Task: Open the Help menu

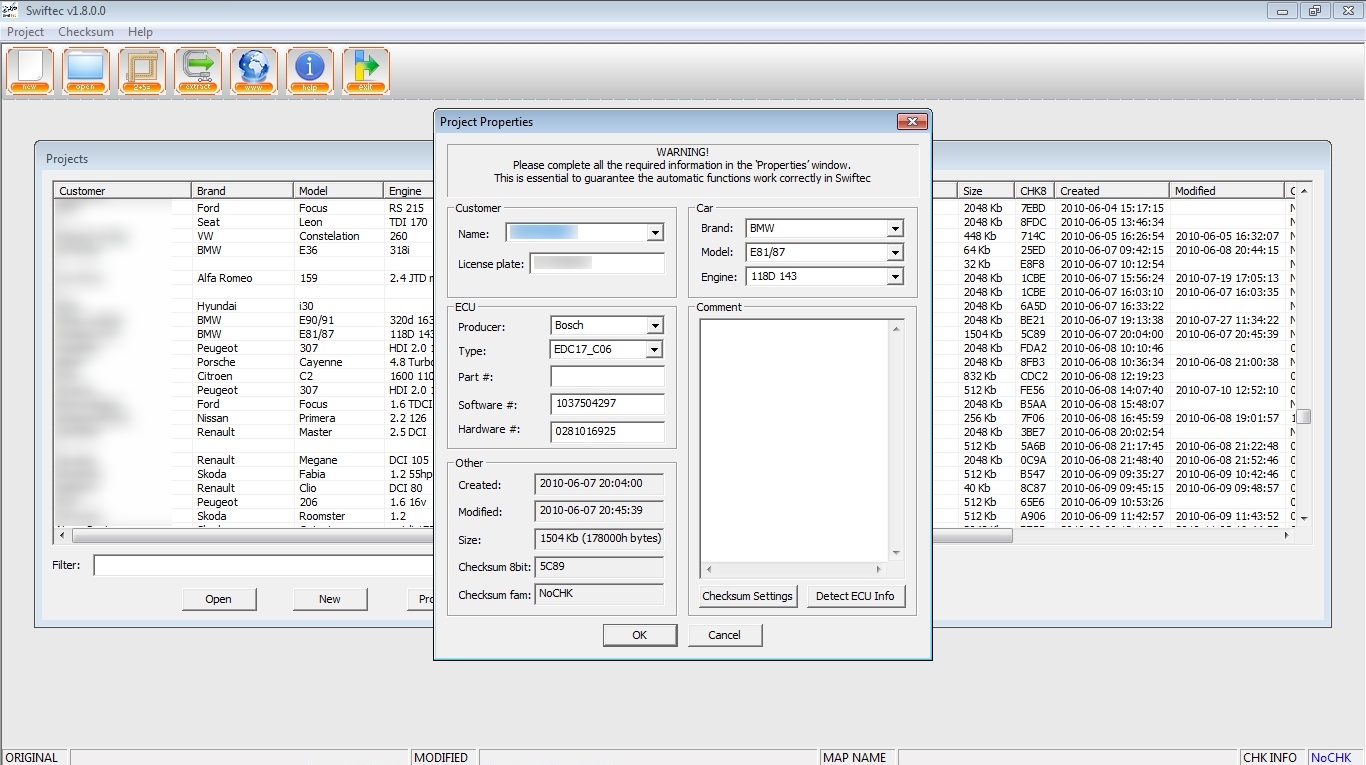Action: [140, 32]
